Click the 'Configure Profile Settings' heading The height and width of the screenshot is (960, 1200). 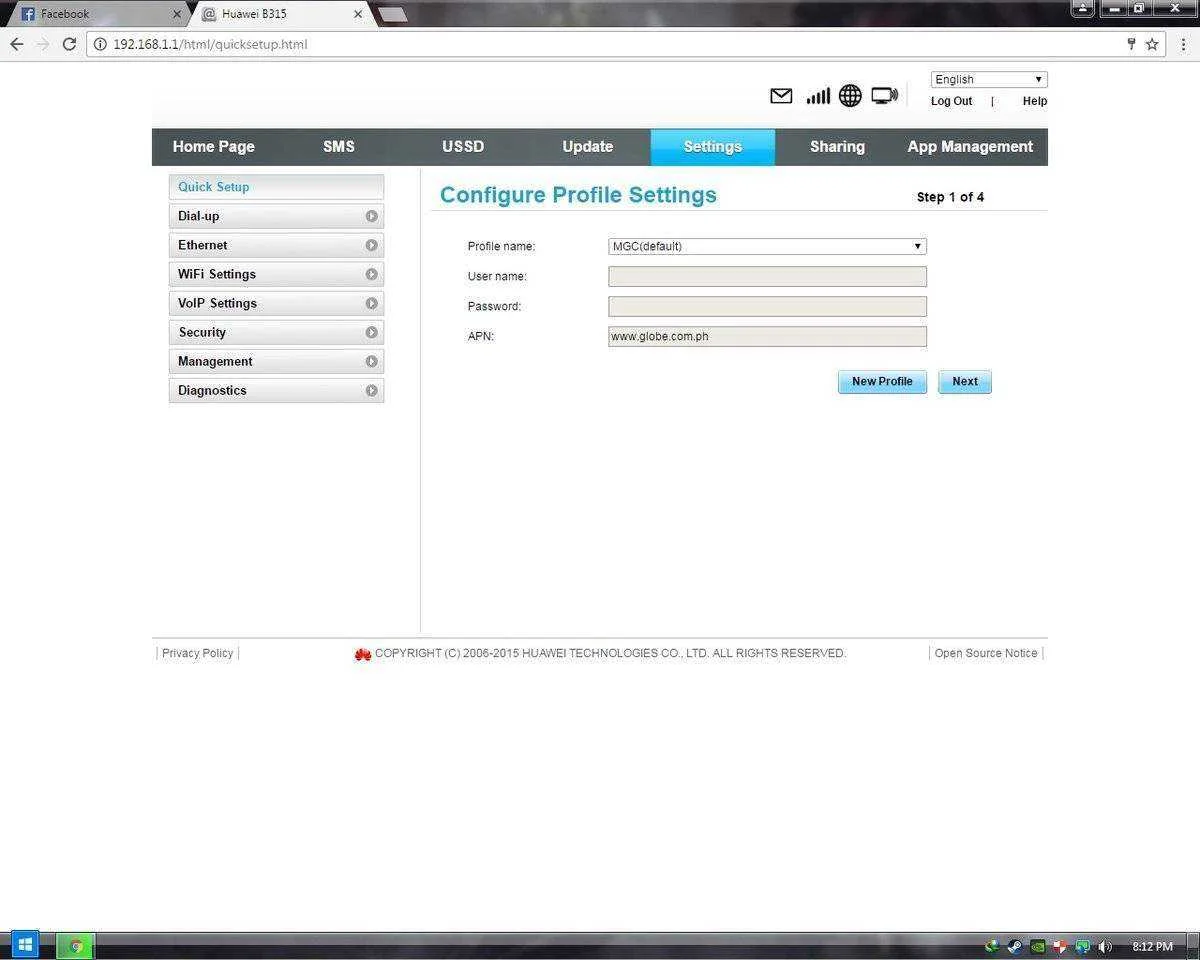[x=578, y=195]
